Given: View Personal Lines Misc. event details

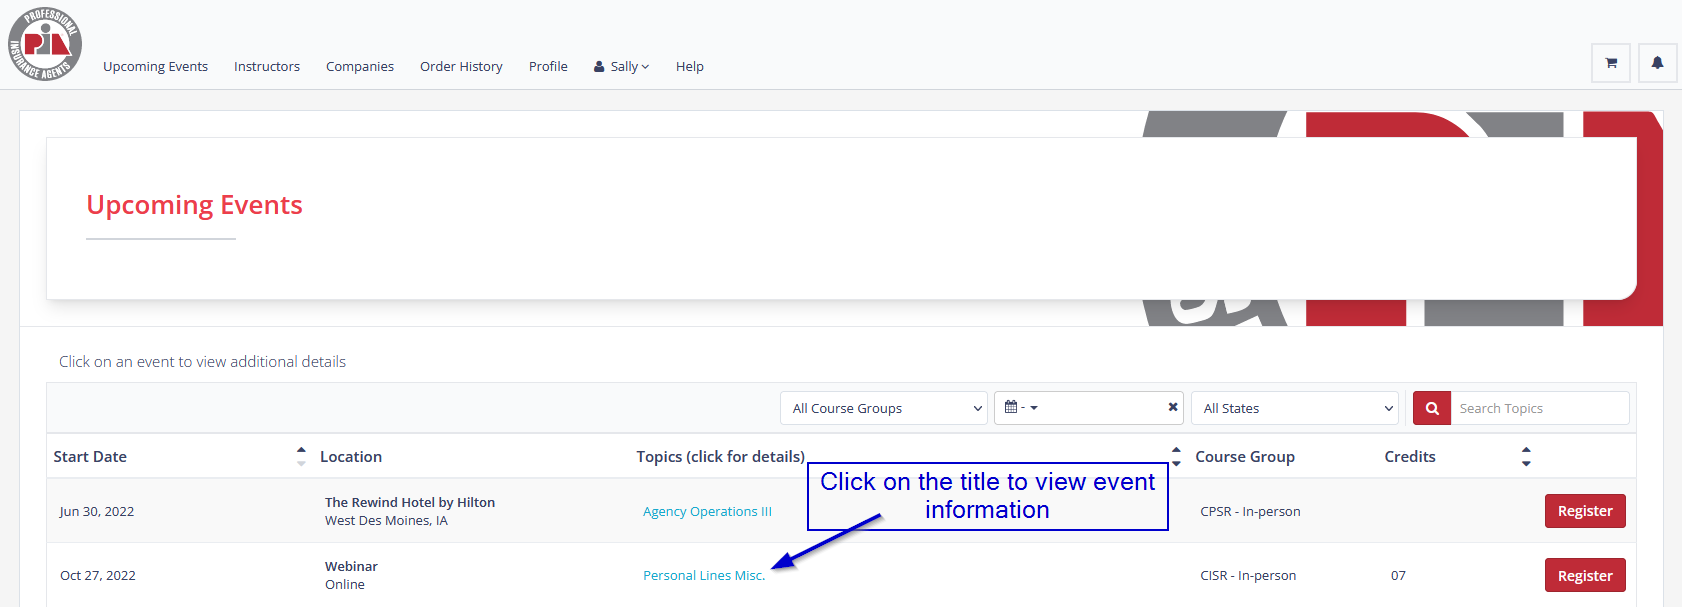Looking at the screenshot, I should pyautogui.click(x=703, y=575).
